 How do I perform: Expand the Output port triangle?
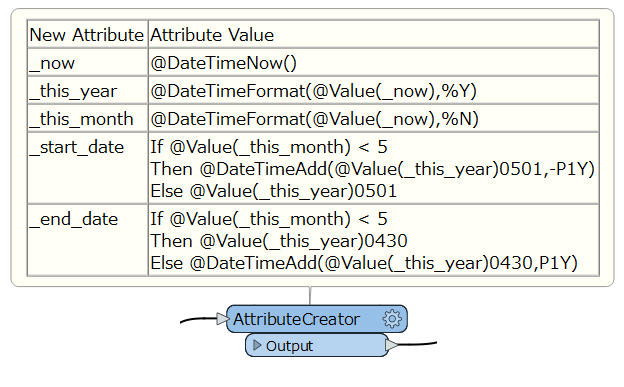(257, 345)
